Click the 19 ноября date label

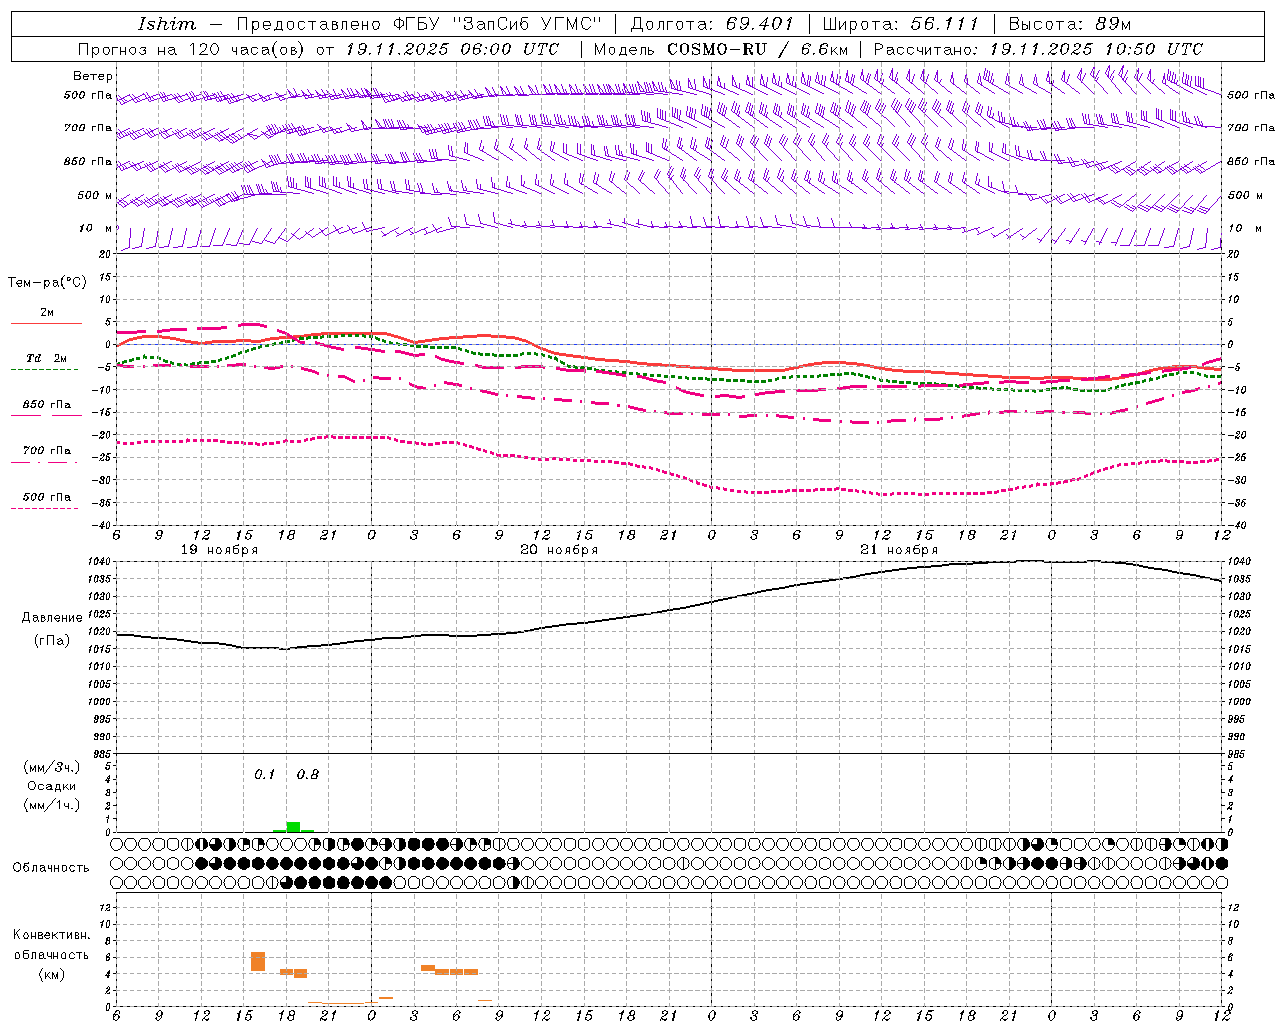pos(219,550)
